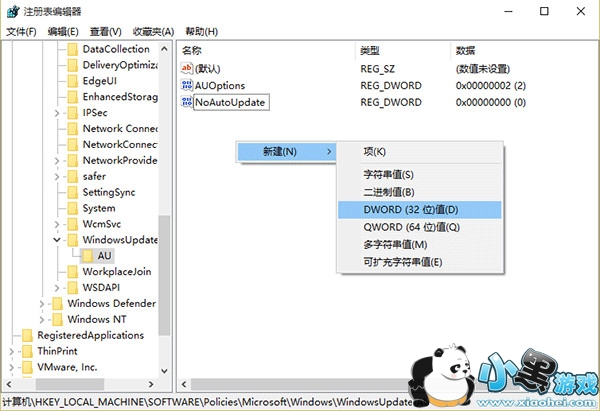
Task: Select 二进制值(B) from the submenu
Action: coord(420,192)
